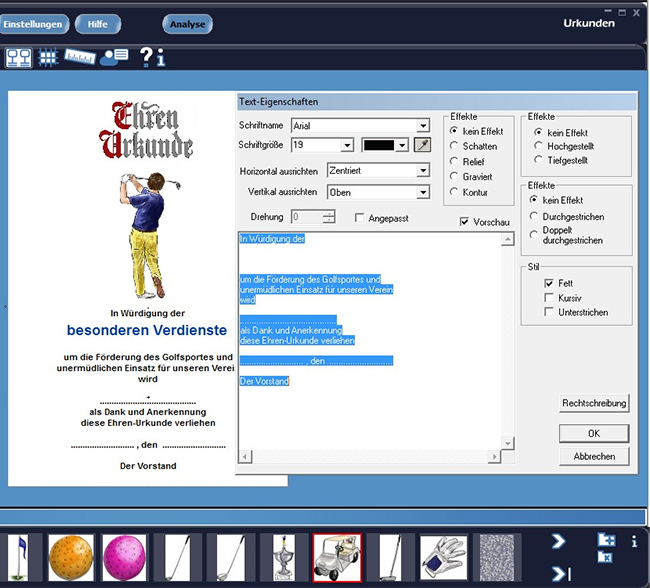Image resolution: width=650 pixels, height=588 pixels.
Task: Click the ruler icon in toolbar
Action: [x=79, y=57]
